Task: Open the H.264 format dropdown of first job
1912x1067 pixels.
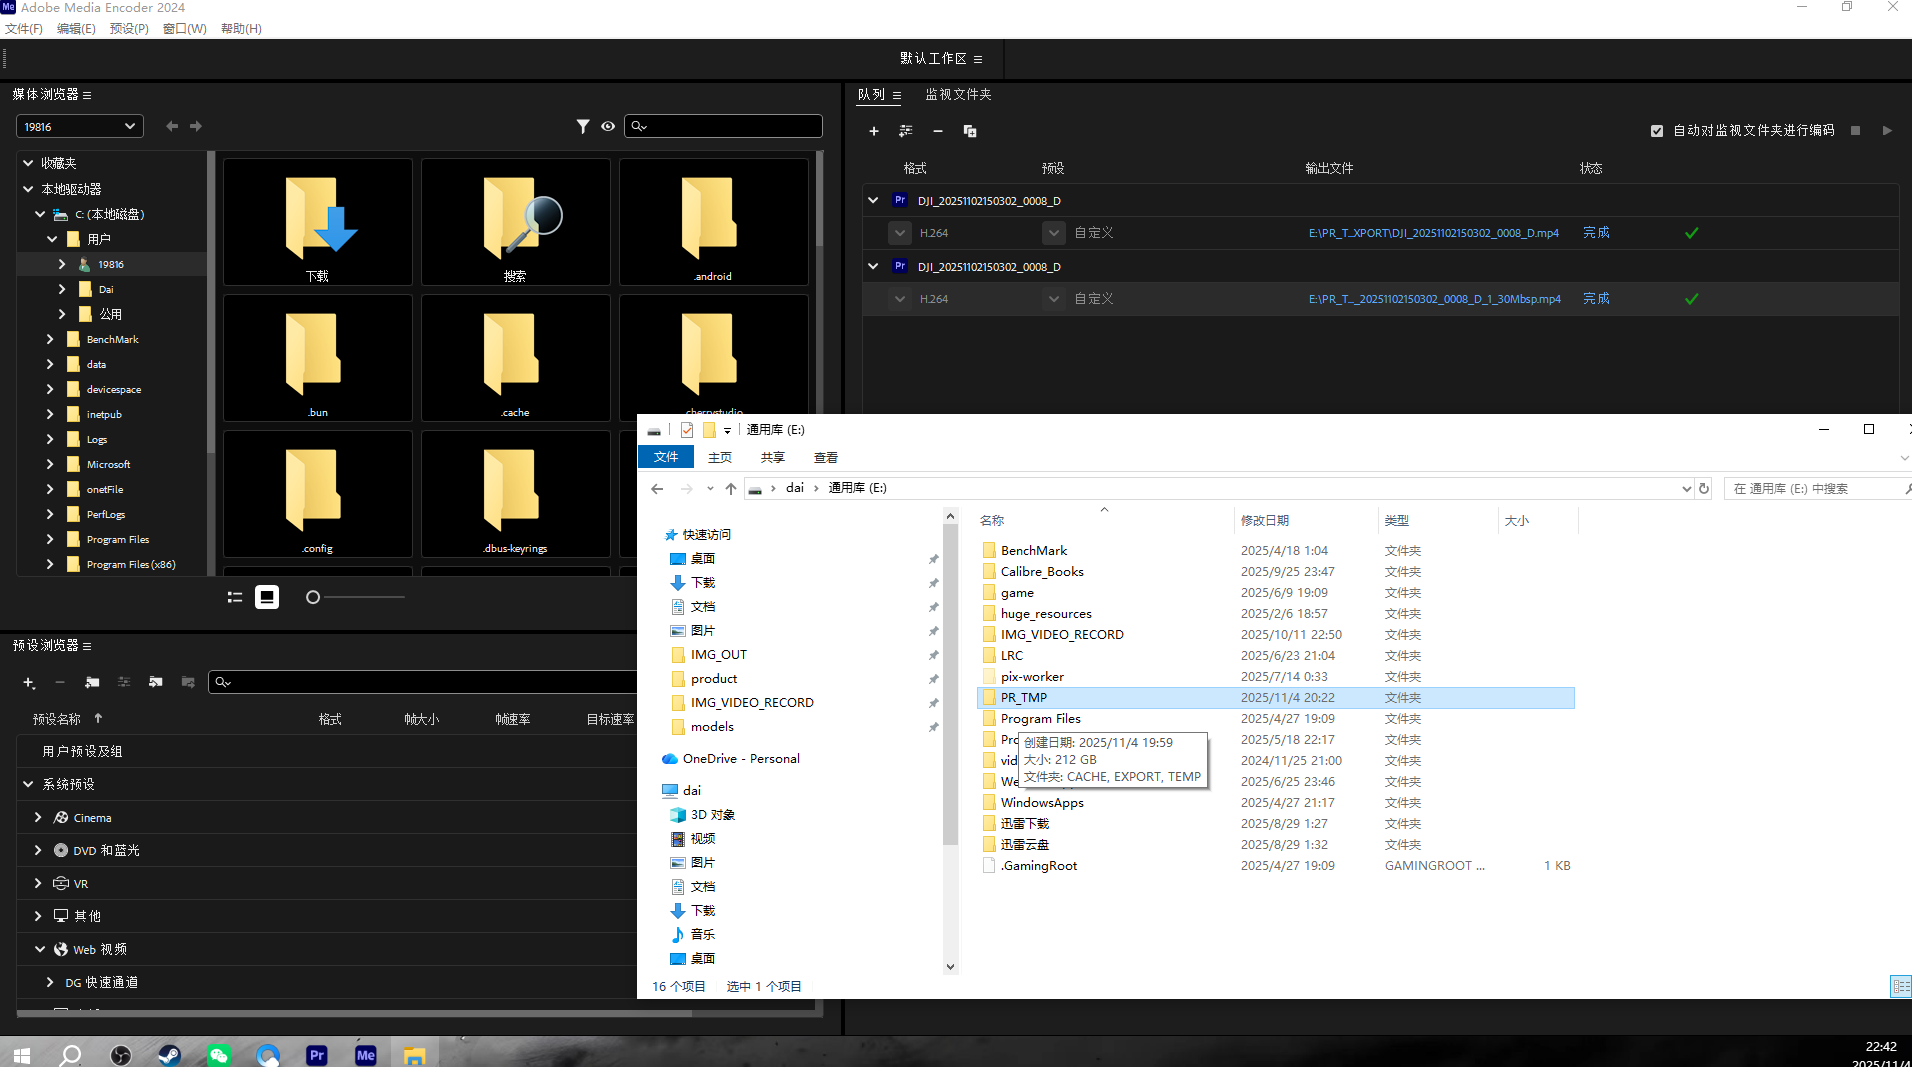Action: coord(900,233)
